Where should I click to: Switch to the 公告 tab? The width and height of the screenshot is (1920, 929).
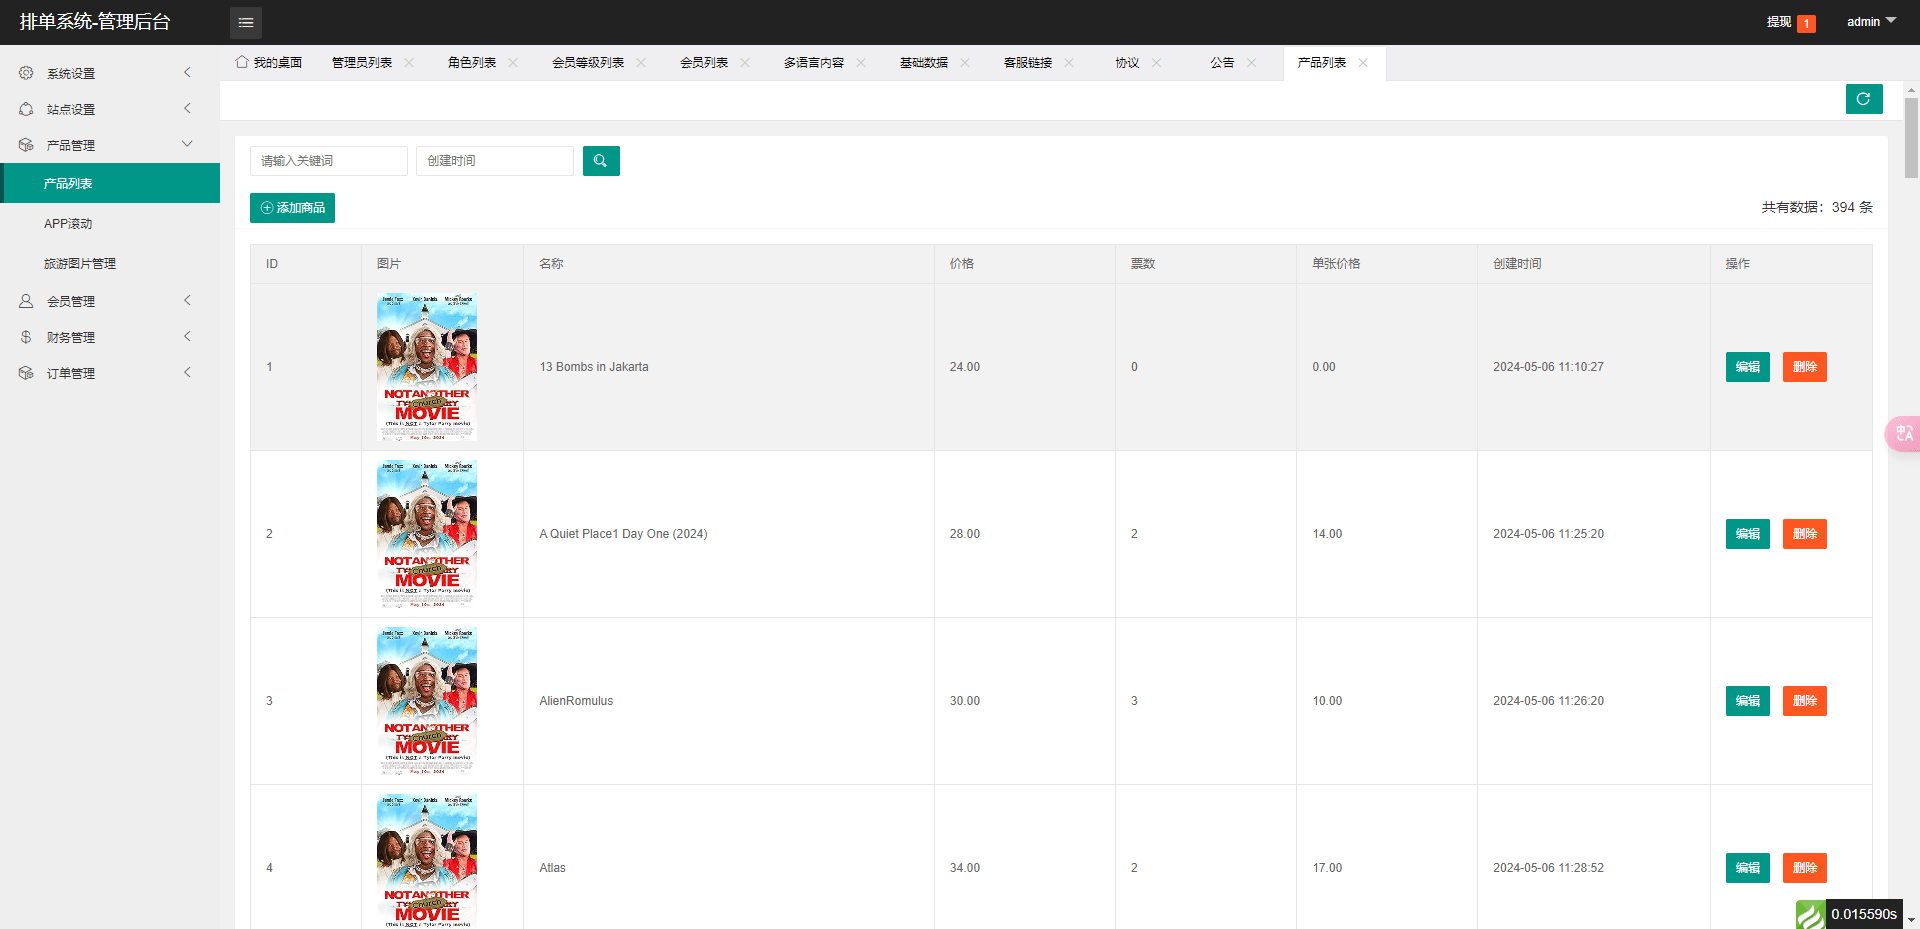1221,63
